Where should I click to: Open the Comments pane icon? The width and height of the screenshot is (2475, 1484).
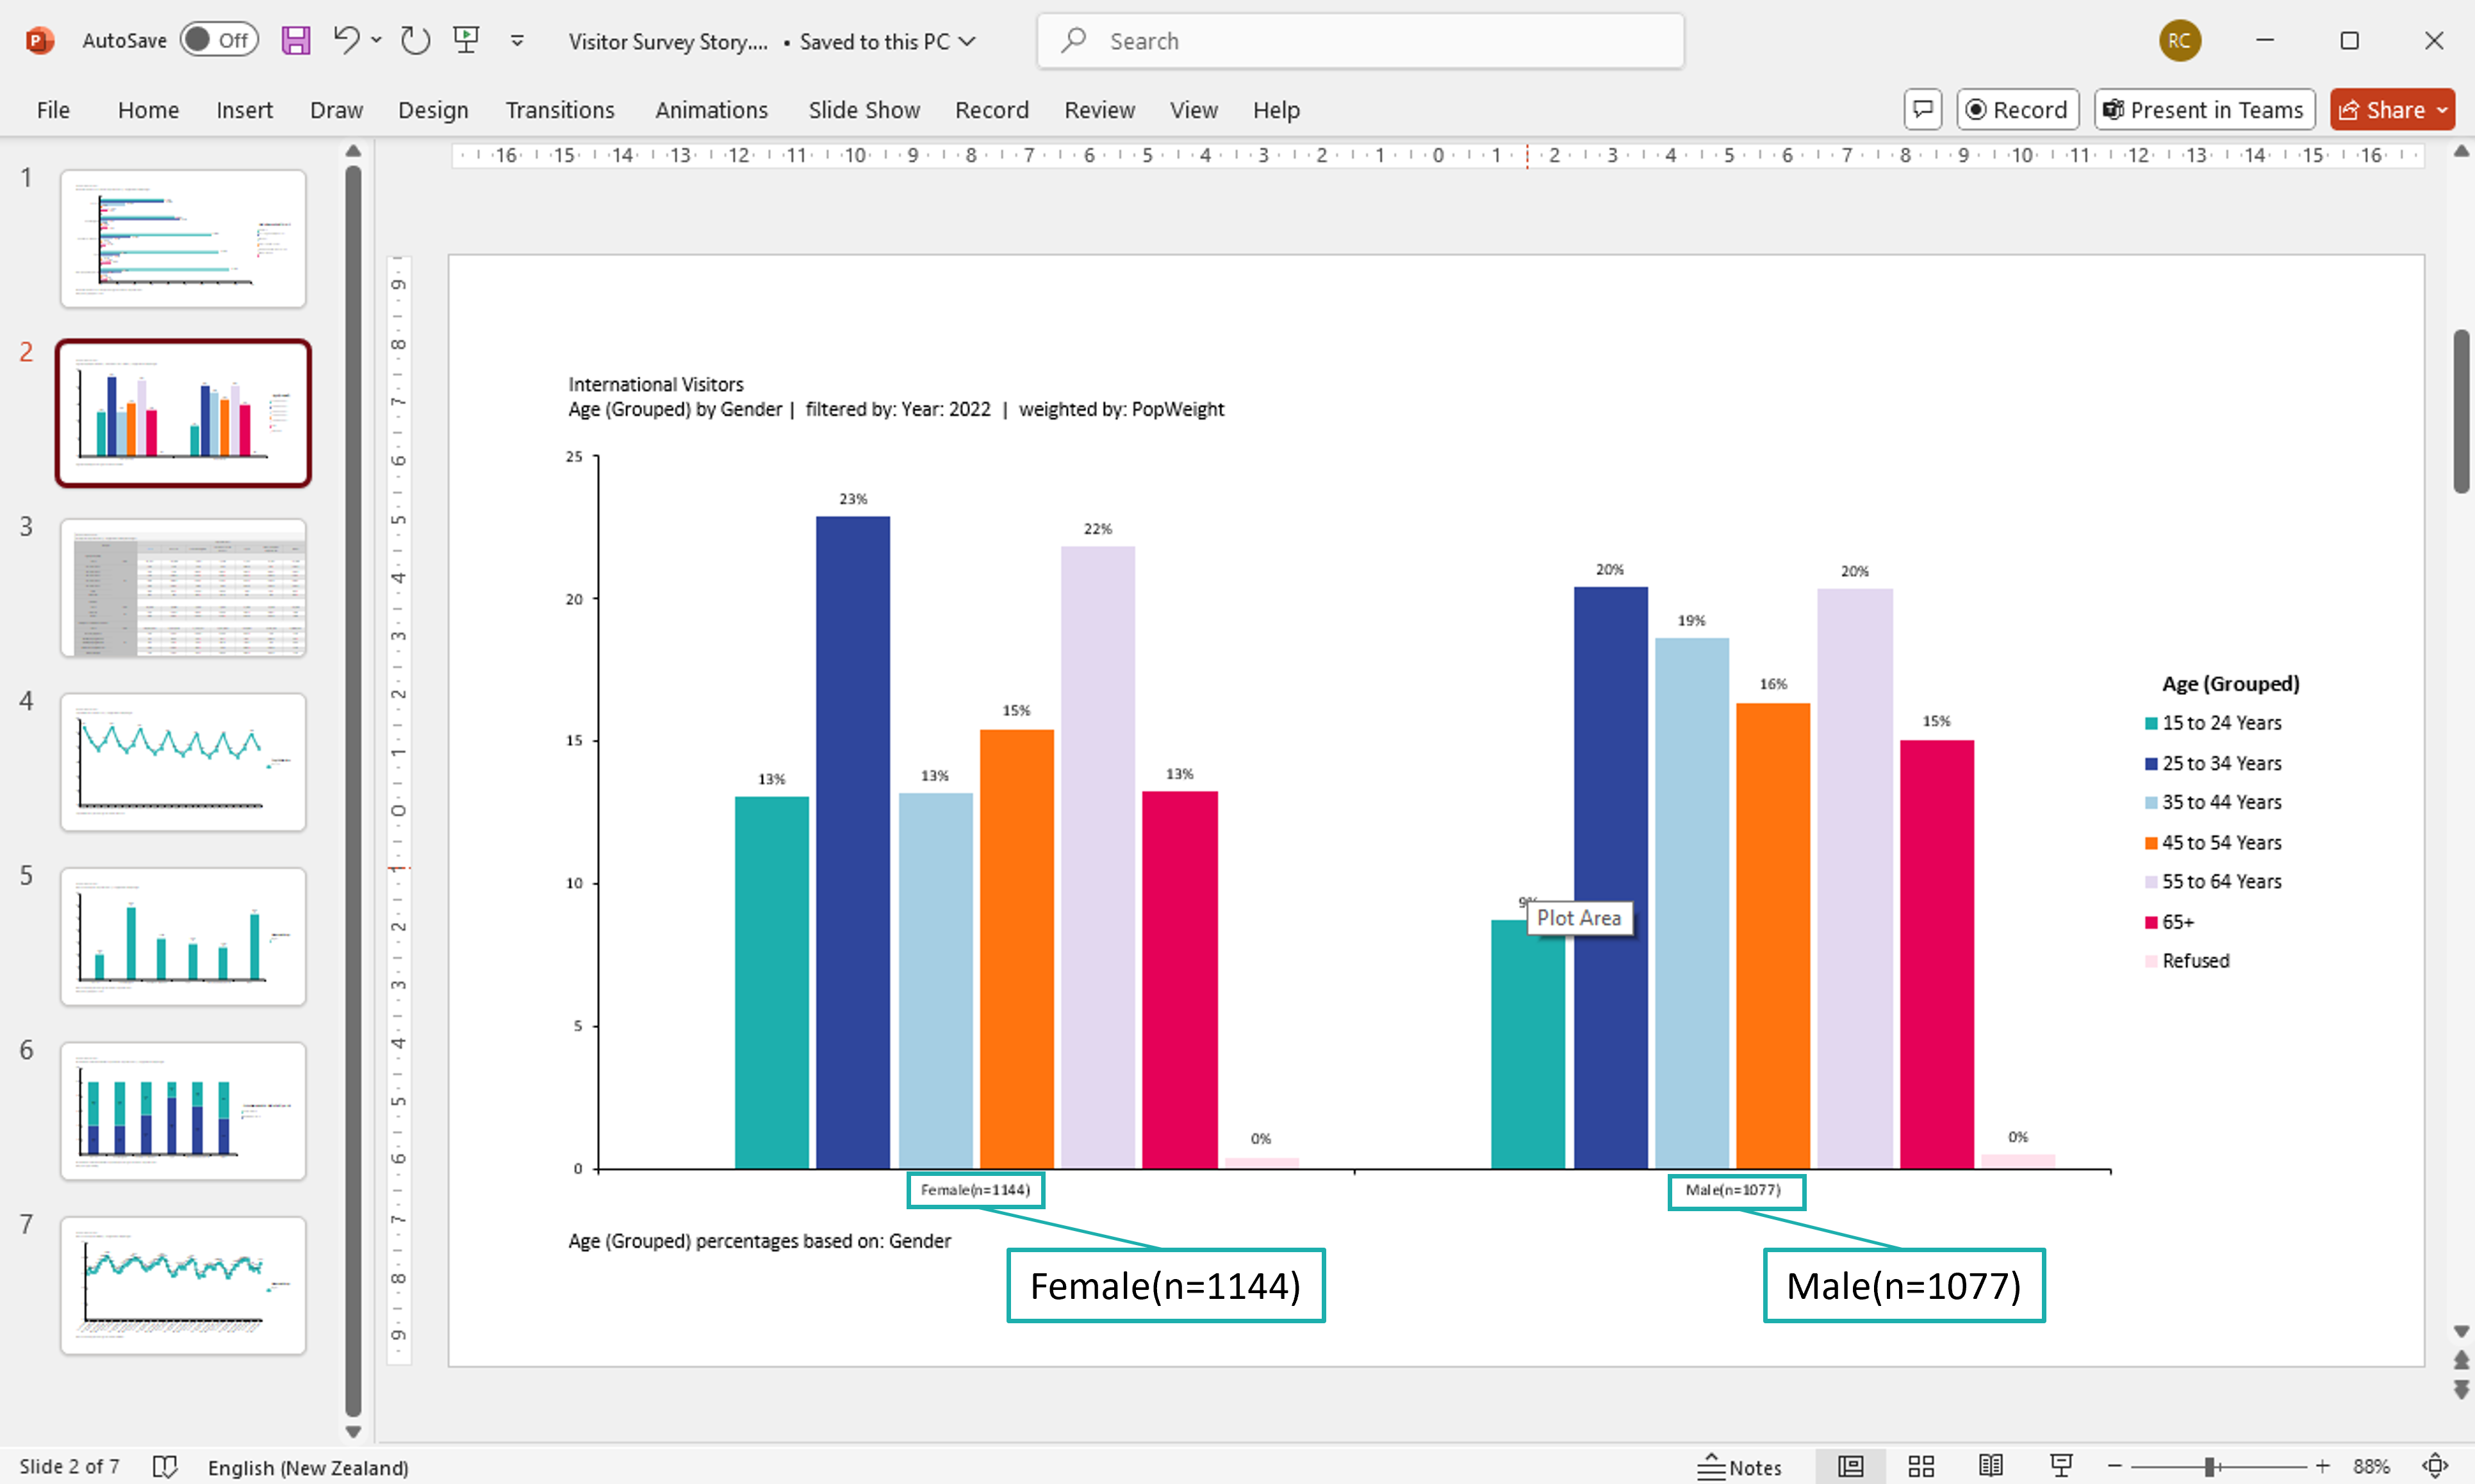point(1922,110)
